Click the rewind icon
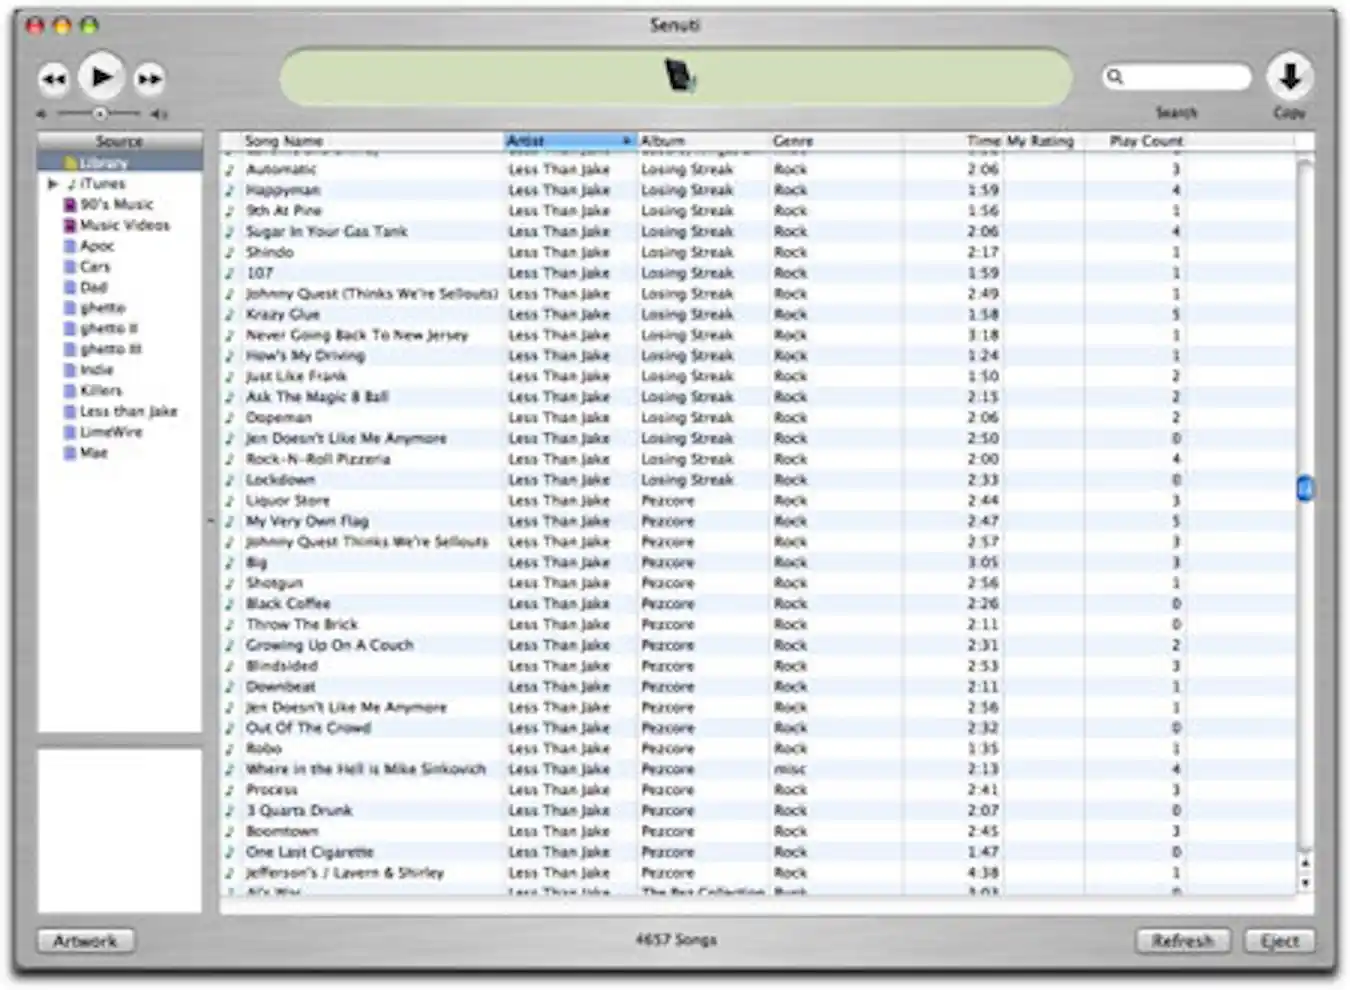This screenshot has width=1350, height=990. pyautogui.click(x=51, y=76)
